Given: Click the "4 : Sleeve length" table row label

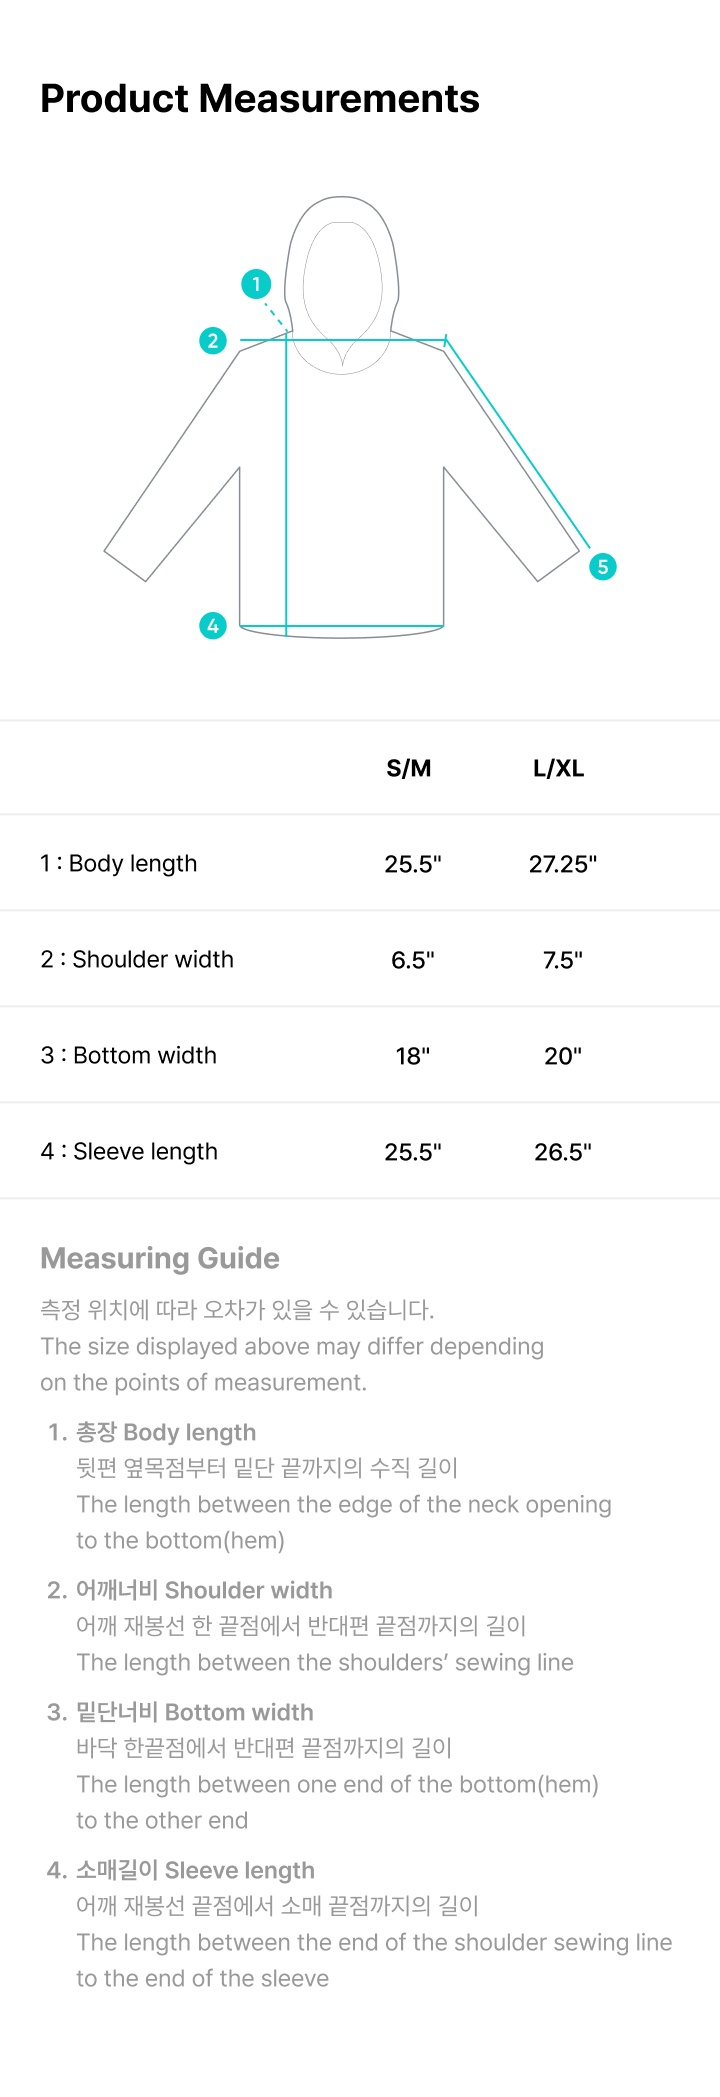Looking at the screenshot, I should pos(129,1151).
